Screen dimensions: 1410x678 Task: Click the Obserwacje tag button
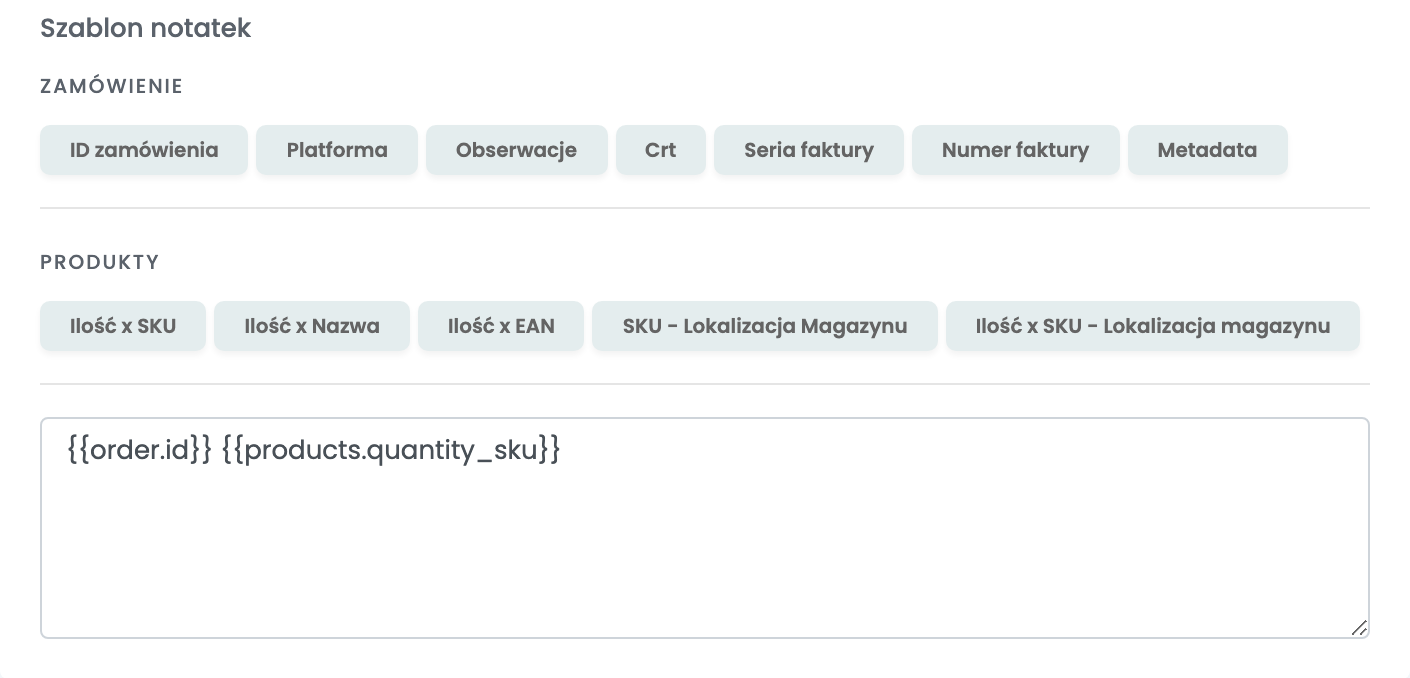(517, 150)
